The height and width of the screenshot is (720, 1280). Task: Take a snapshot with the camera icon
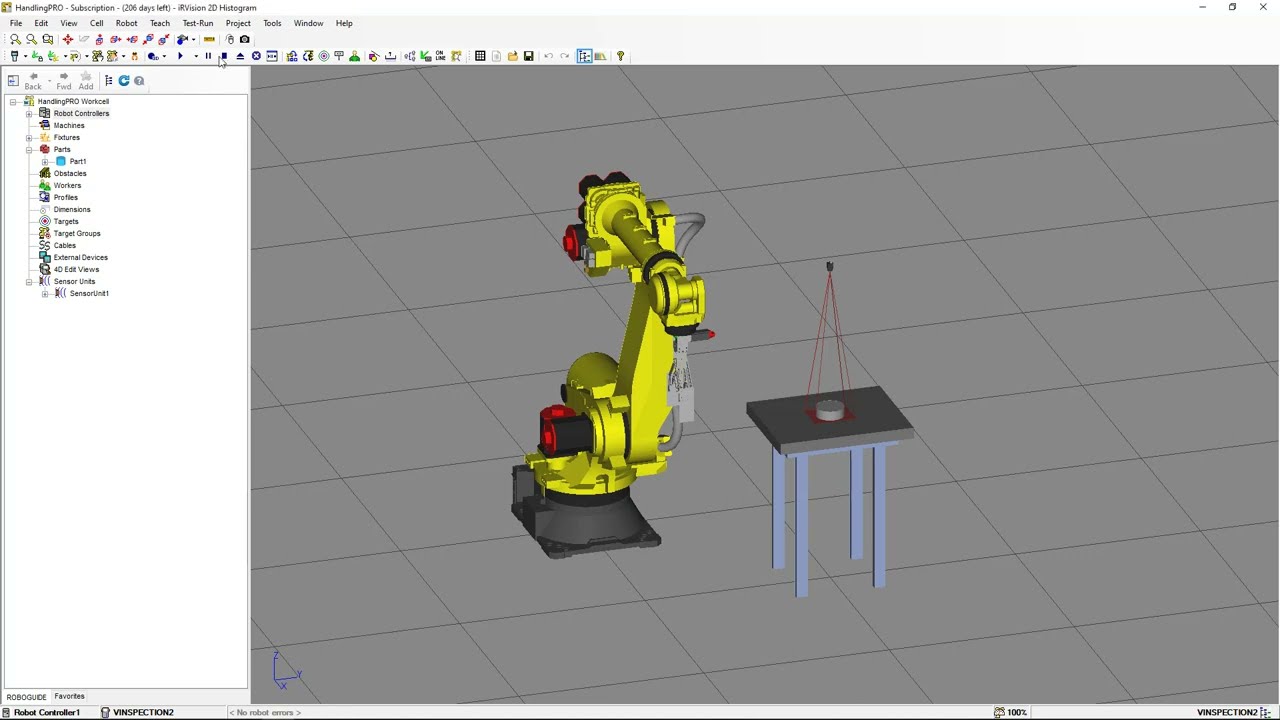tap(245, 39)
